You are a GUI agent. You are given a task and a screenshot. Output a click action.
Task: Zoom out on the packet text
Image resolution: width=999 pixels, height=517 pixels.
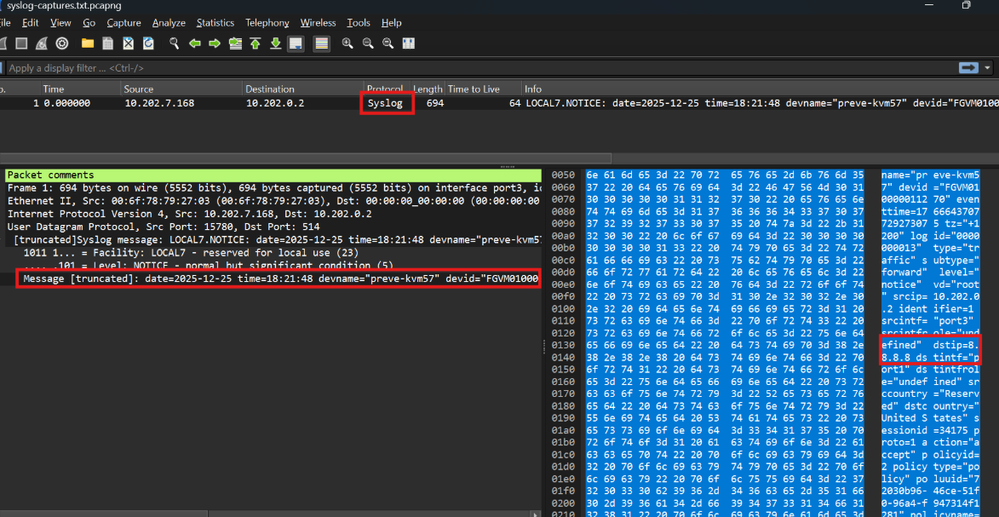pos(368,43)
